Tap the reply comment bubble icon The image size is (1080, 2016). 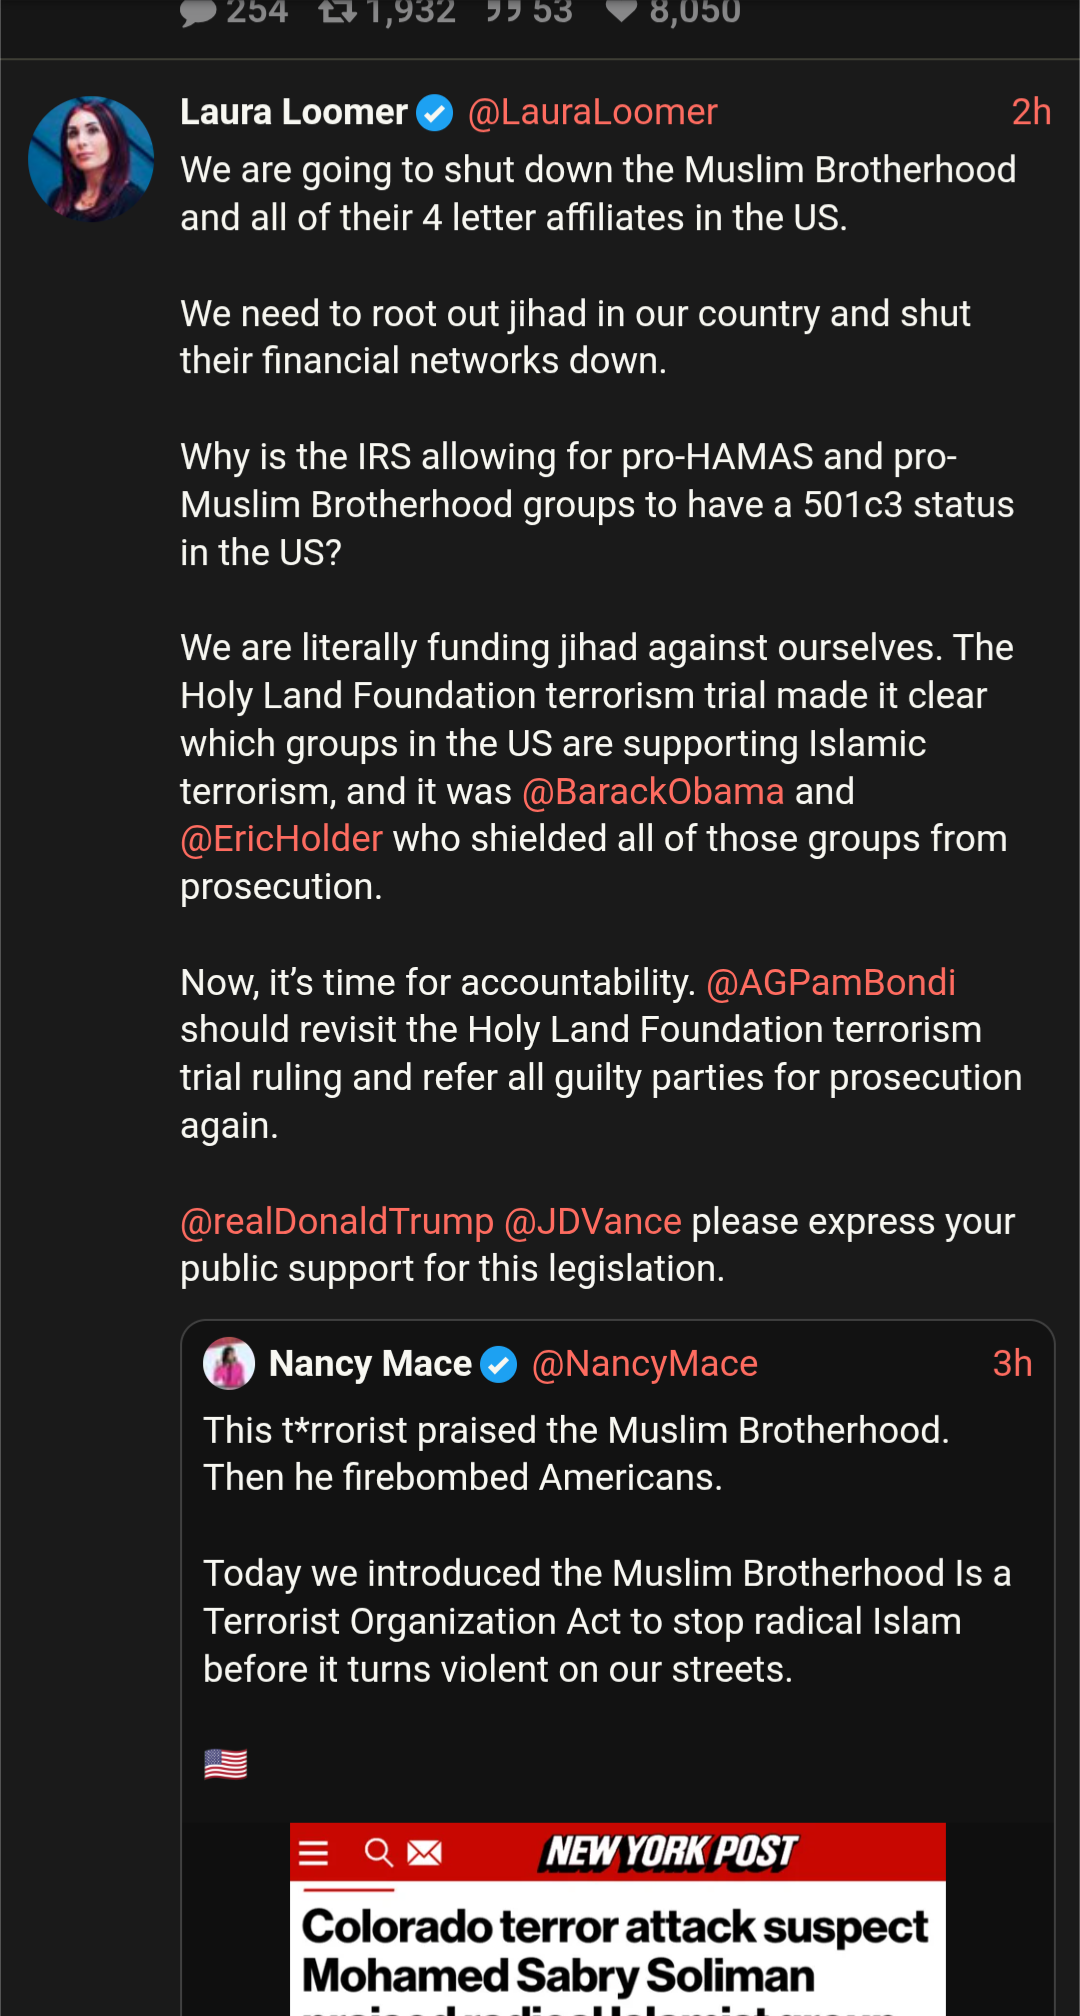(198, 12)
